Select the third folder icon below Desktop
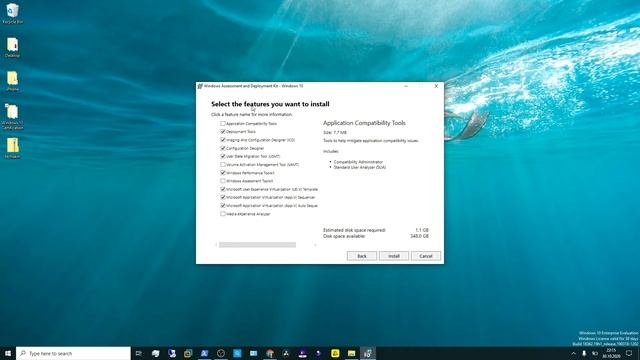The height and width of the screenshot is (360, 640). [13, 81]
